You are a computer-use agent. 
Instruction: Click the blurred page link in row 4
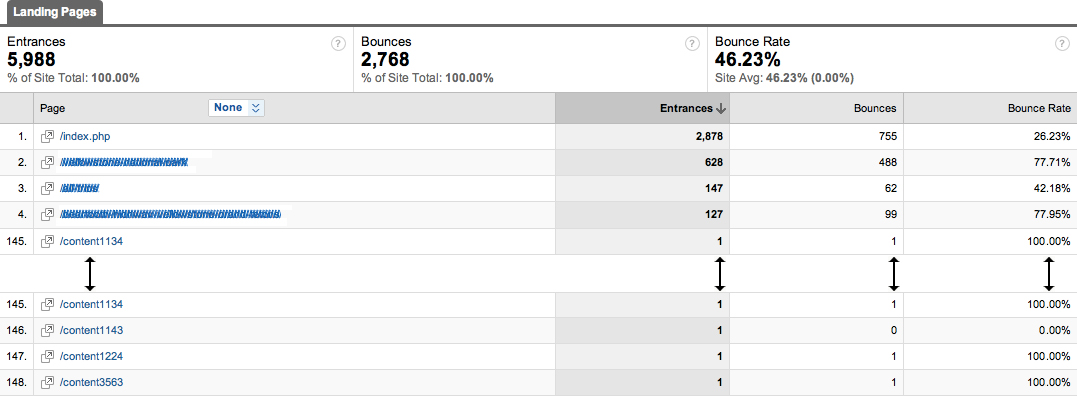[x=171, y=215]
